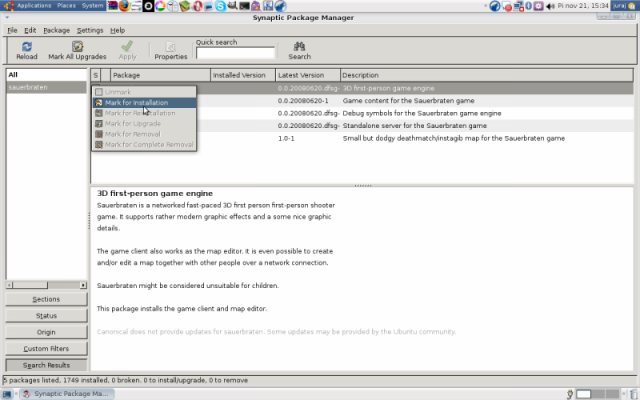Click into the Quick search field
This screenshot has width=640, height=400.
(236, 53)
